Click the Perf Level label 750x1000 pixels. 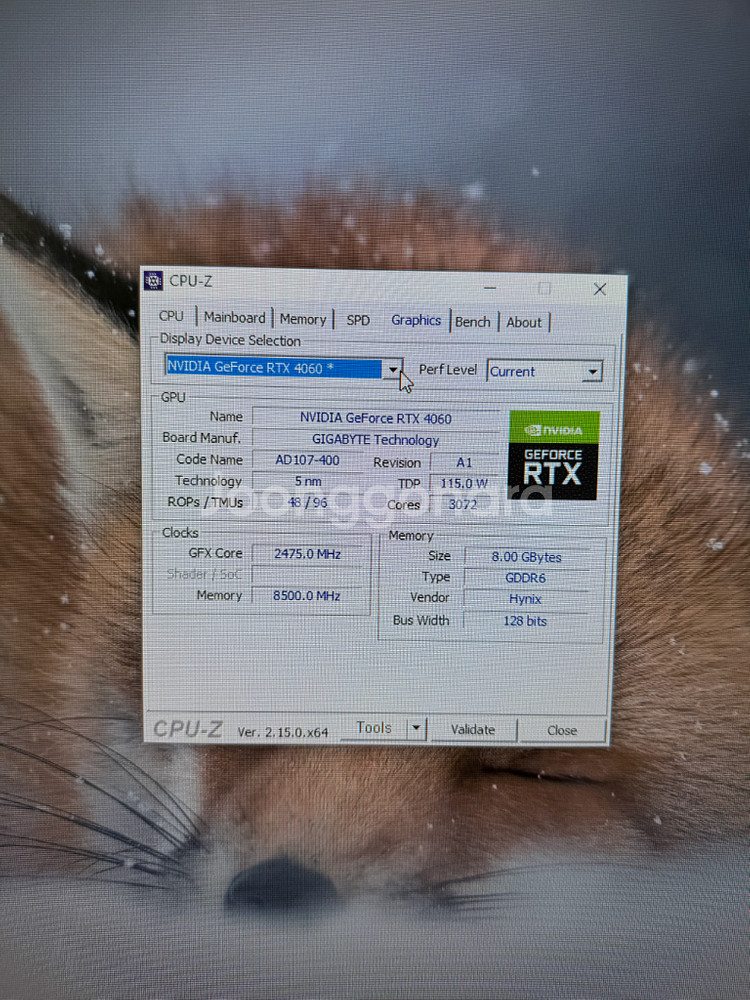[448, 370]
